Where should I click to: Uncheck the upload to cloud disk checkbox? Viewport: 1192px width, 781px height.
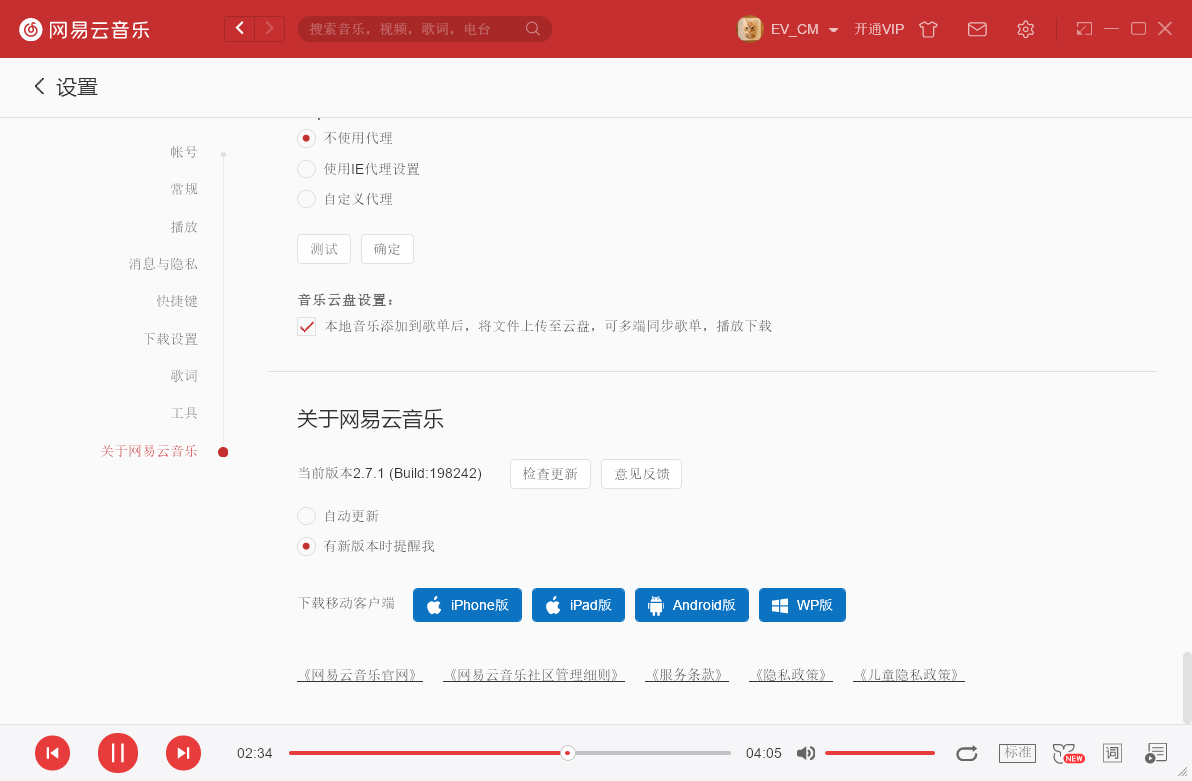click(306, 326)
